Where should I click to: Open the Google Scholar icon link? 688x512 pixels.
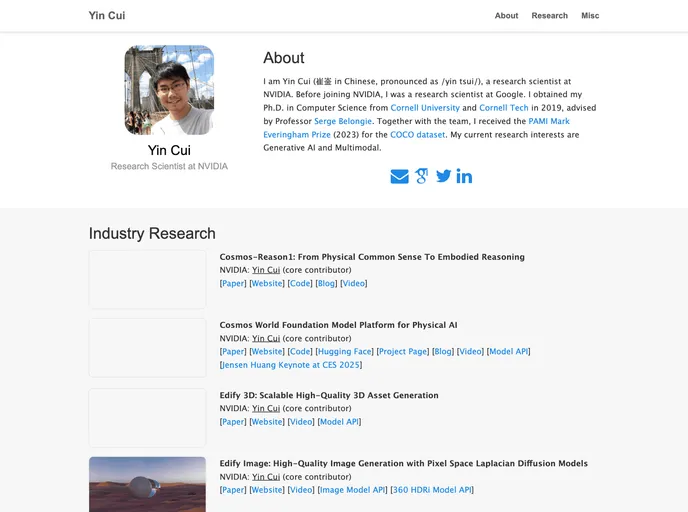pyautogui.click(x=421, y=177)
